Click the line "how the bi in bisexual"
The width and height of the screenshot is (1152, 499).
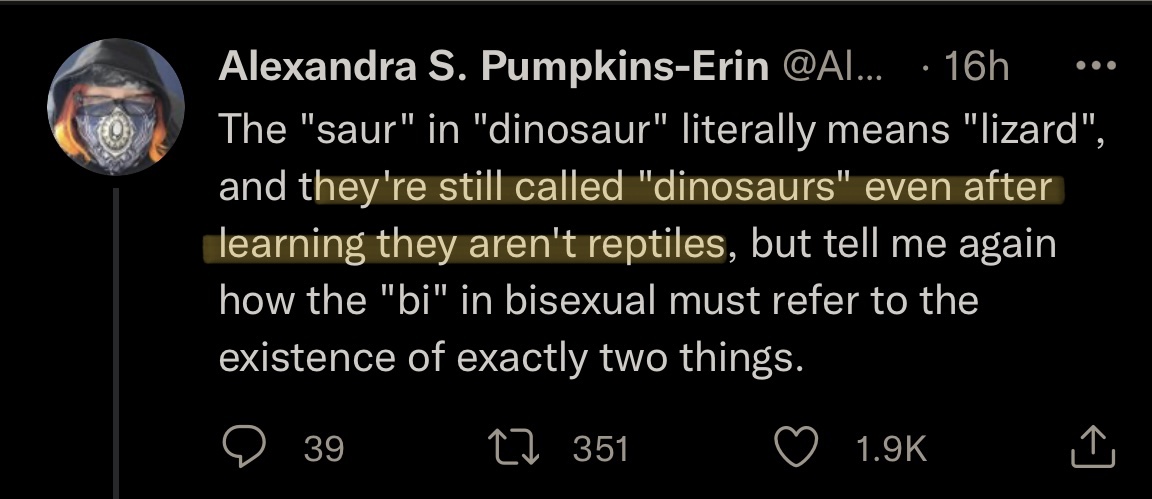[599, 301]
